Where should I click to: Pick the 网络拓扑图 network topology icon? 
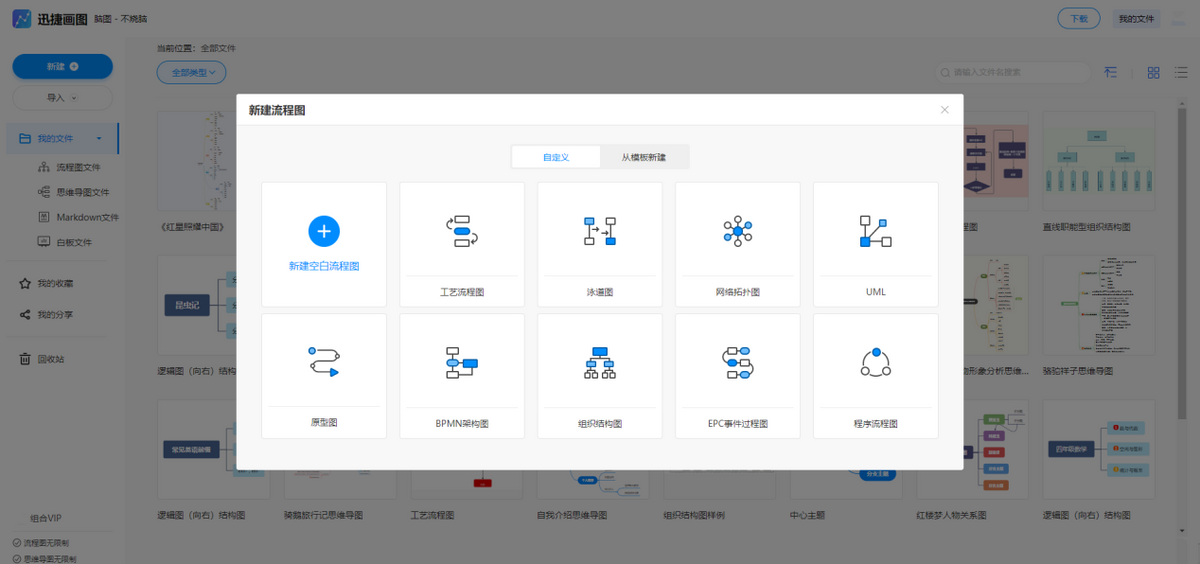737,231
